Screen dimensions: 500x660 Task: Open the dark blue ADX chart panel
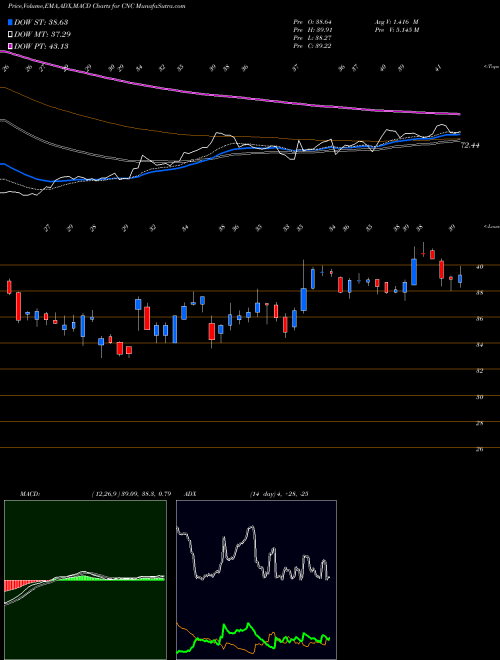(256, 580)
